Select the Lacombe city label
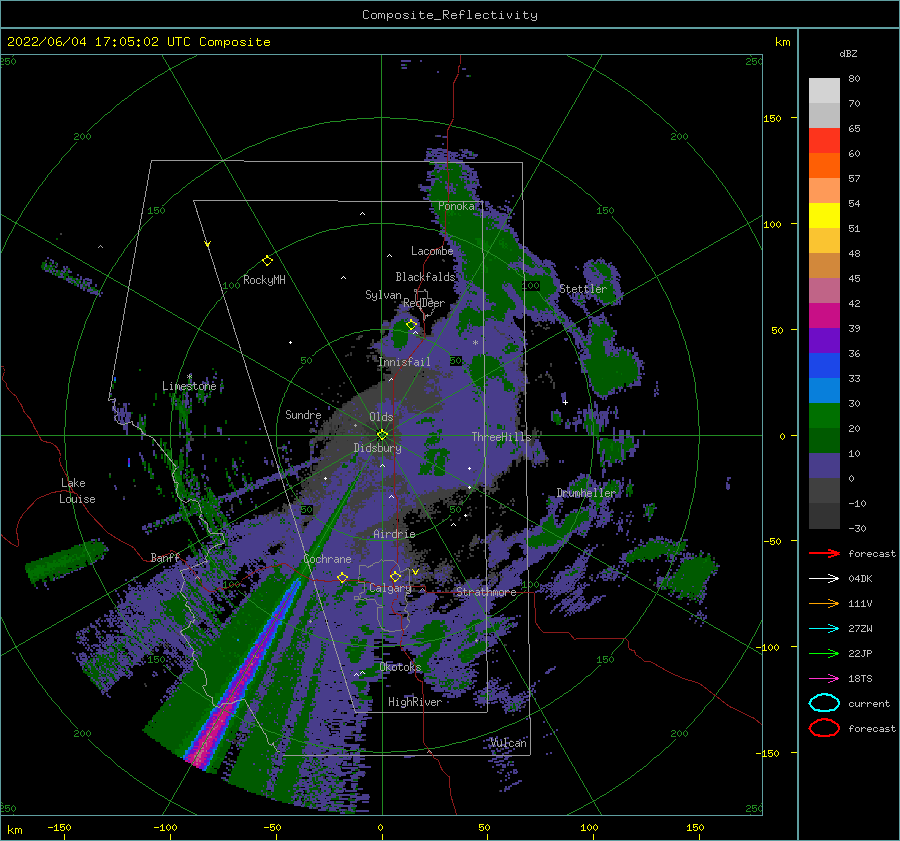This screenshot has width=900, height=841. click(x=432, y=251)
